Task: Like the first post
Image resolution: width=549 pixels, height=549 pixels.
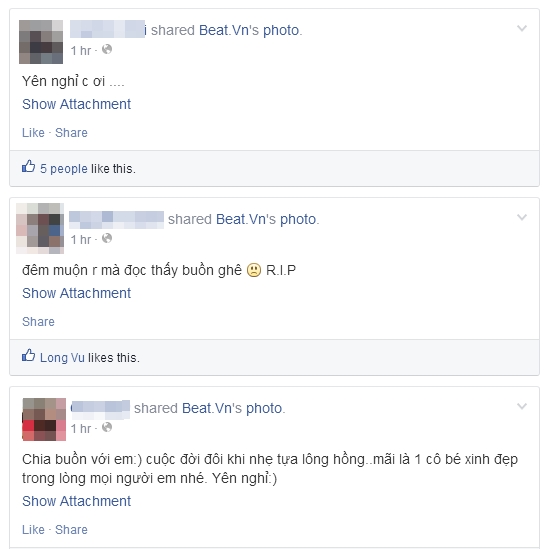Action: click(x=33, y=133)
